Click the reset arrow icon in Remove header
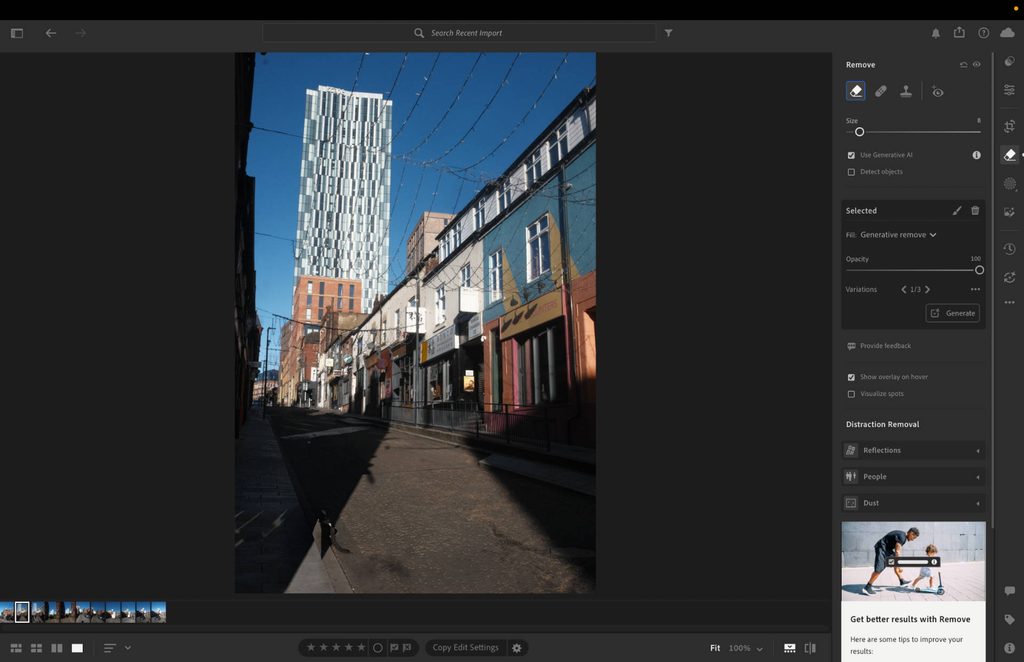 tap(963, 65)
